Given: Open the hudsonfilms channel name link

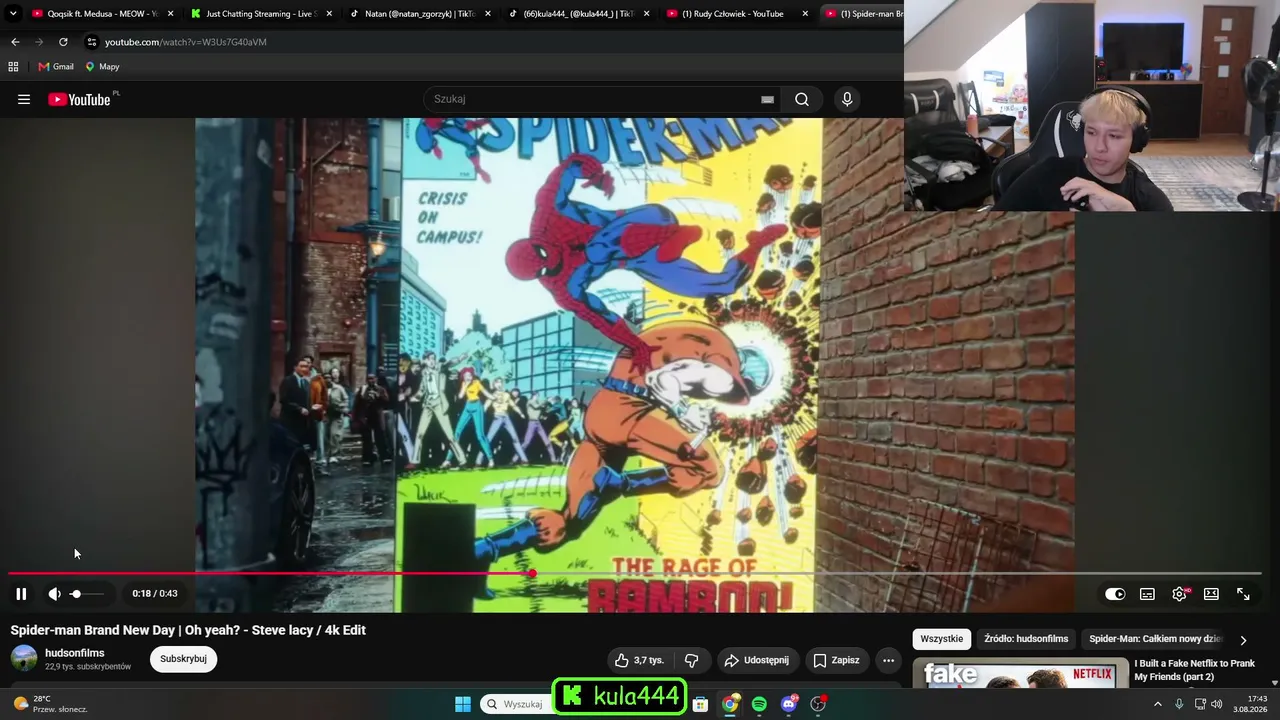Looking at the screenshot, I should coord(75,653).
